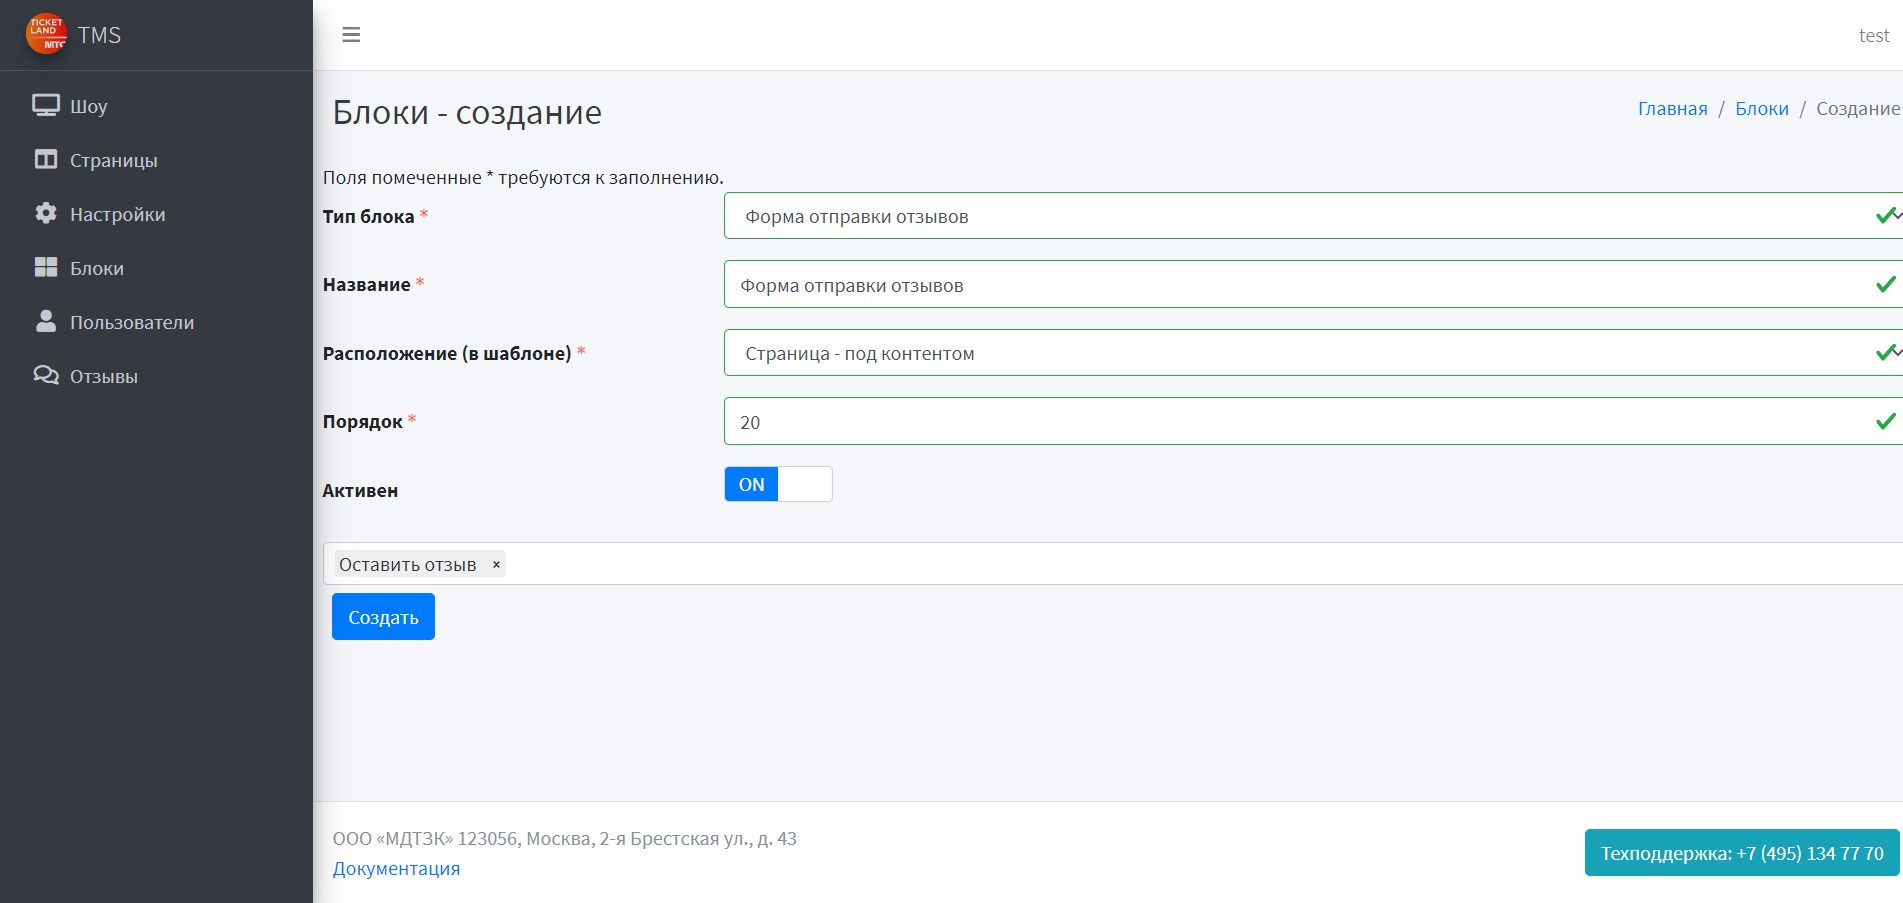Screen dimensions: 1903x903
Task: Click the Создать button
Action: click(x=383, y=617)
